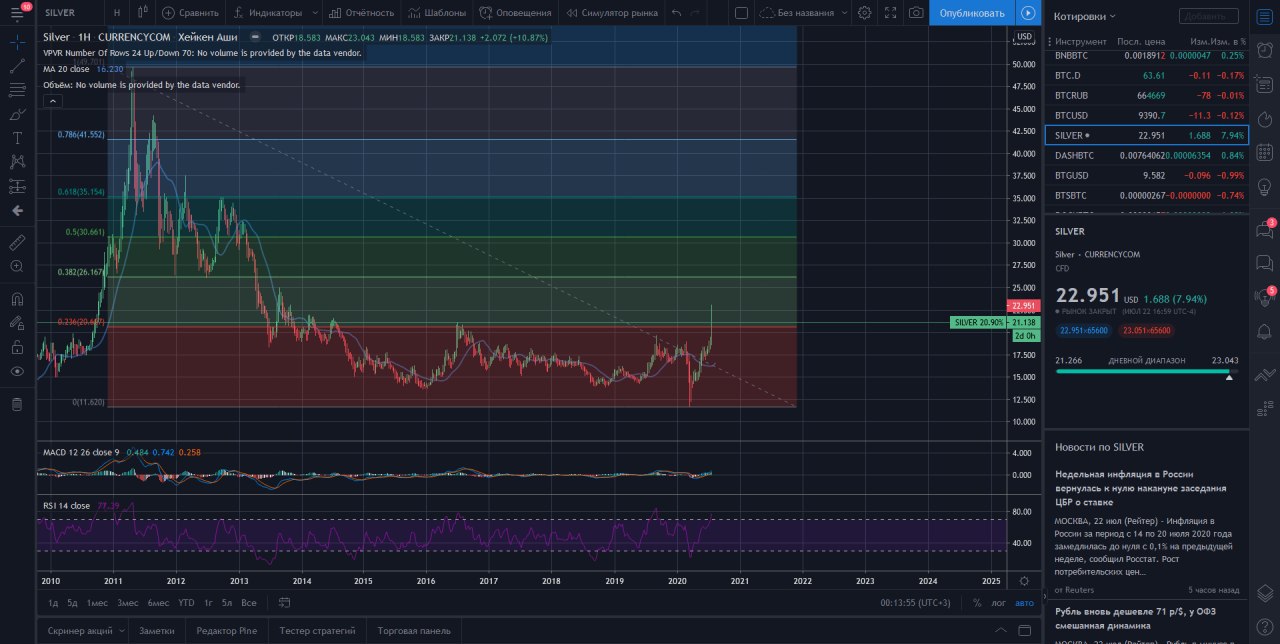Toggle лог logarithmic scale
This screenshot has width=1280, height=644.
coord(998,603)
